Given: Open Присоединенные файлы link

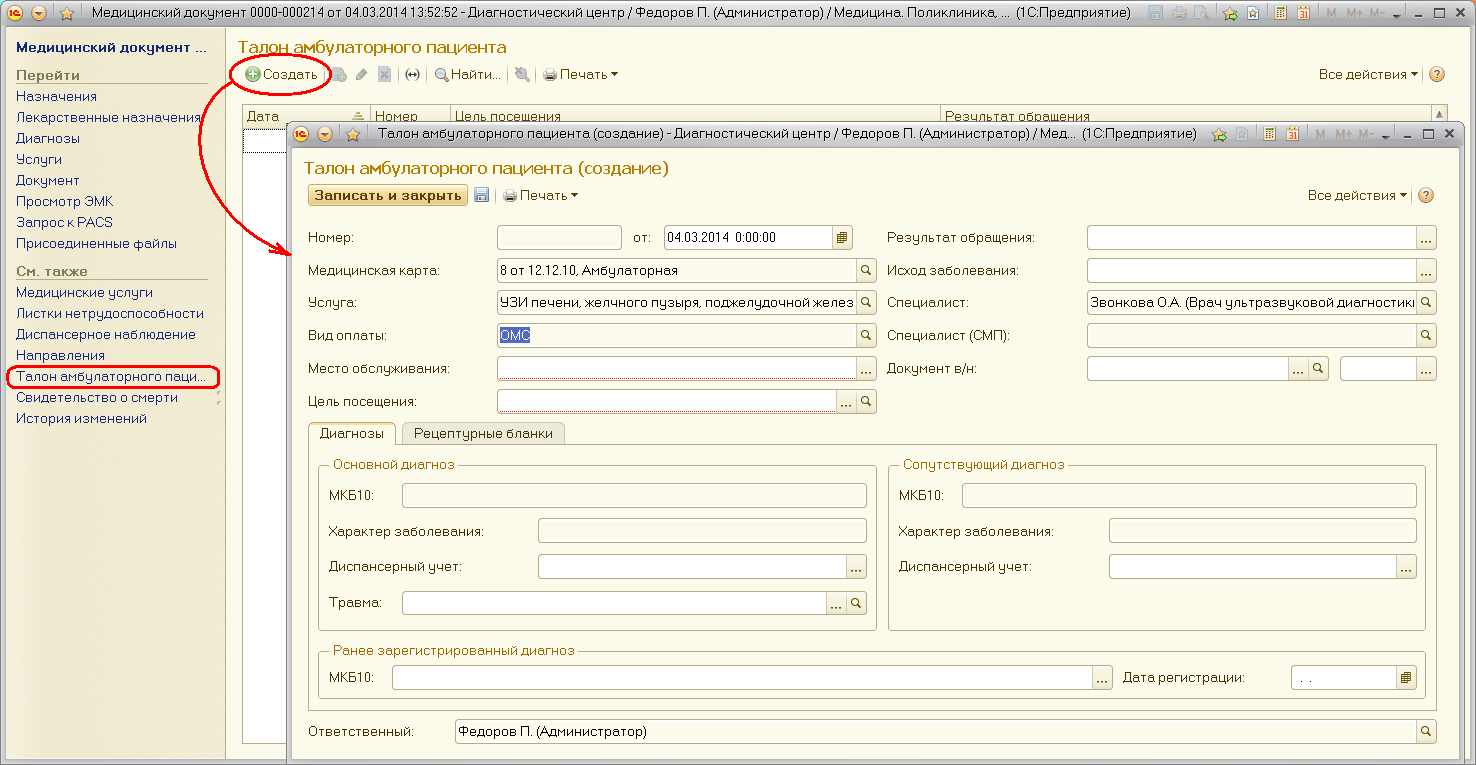Looking at the screenshot, I should (x=96, y=244).
